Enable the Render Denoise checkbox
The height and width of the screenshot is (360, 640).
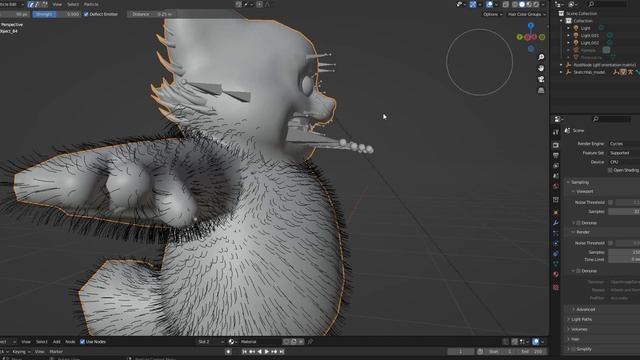[578, 271]
